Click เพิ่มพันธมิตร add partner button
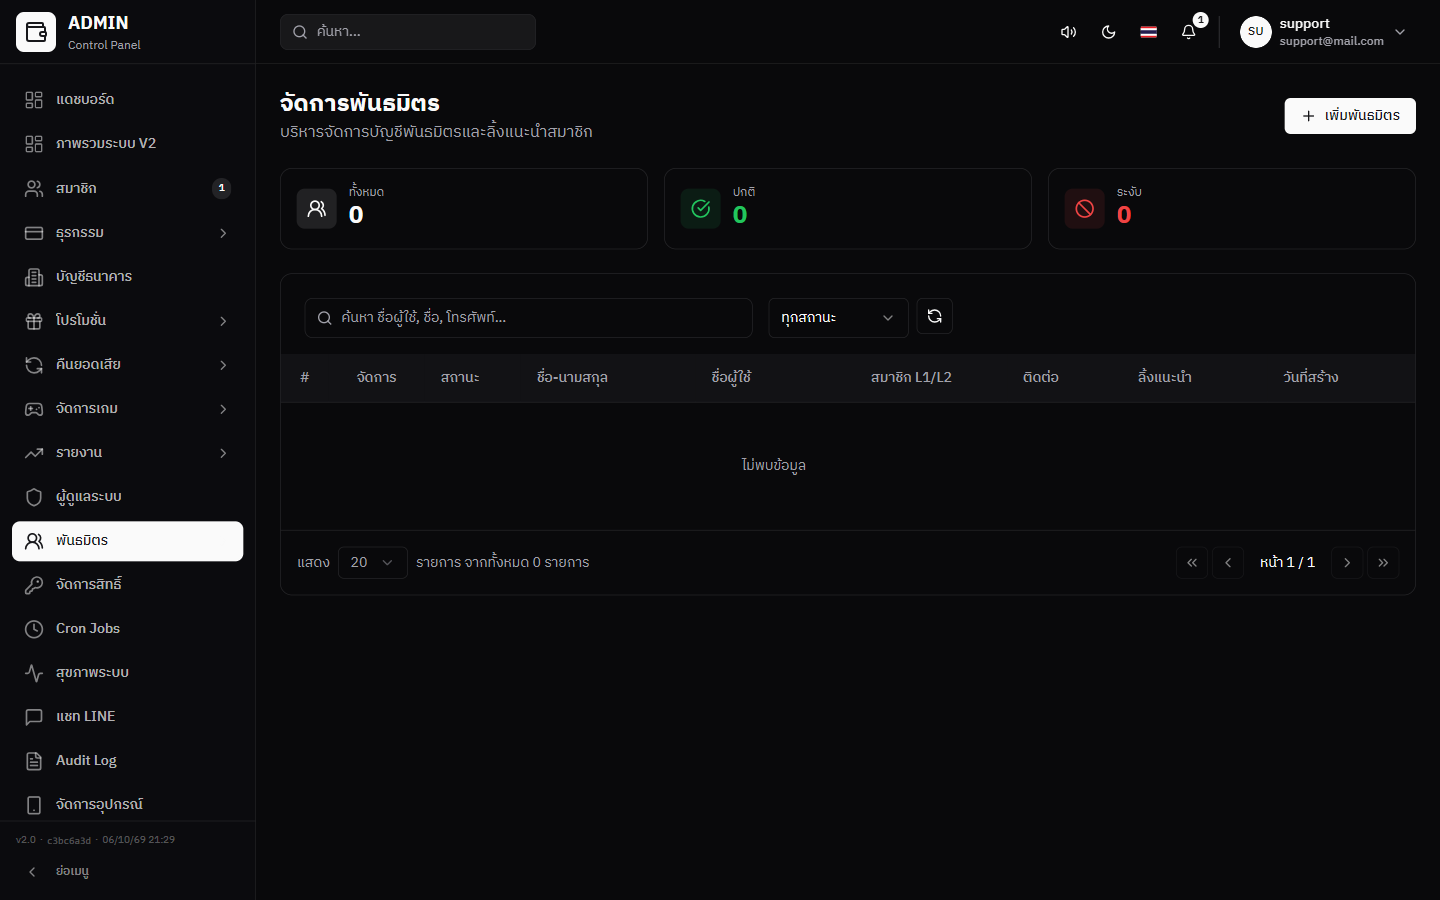The width and height of the screenshot is (1440, 900). pyautogui.click(x=1350, y=116)
